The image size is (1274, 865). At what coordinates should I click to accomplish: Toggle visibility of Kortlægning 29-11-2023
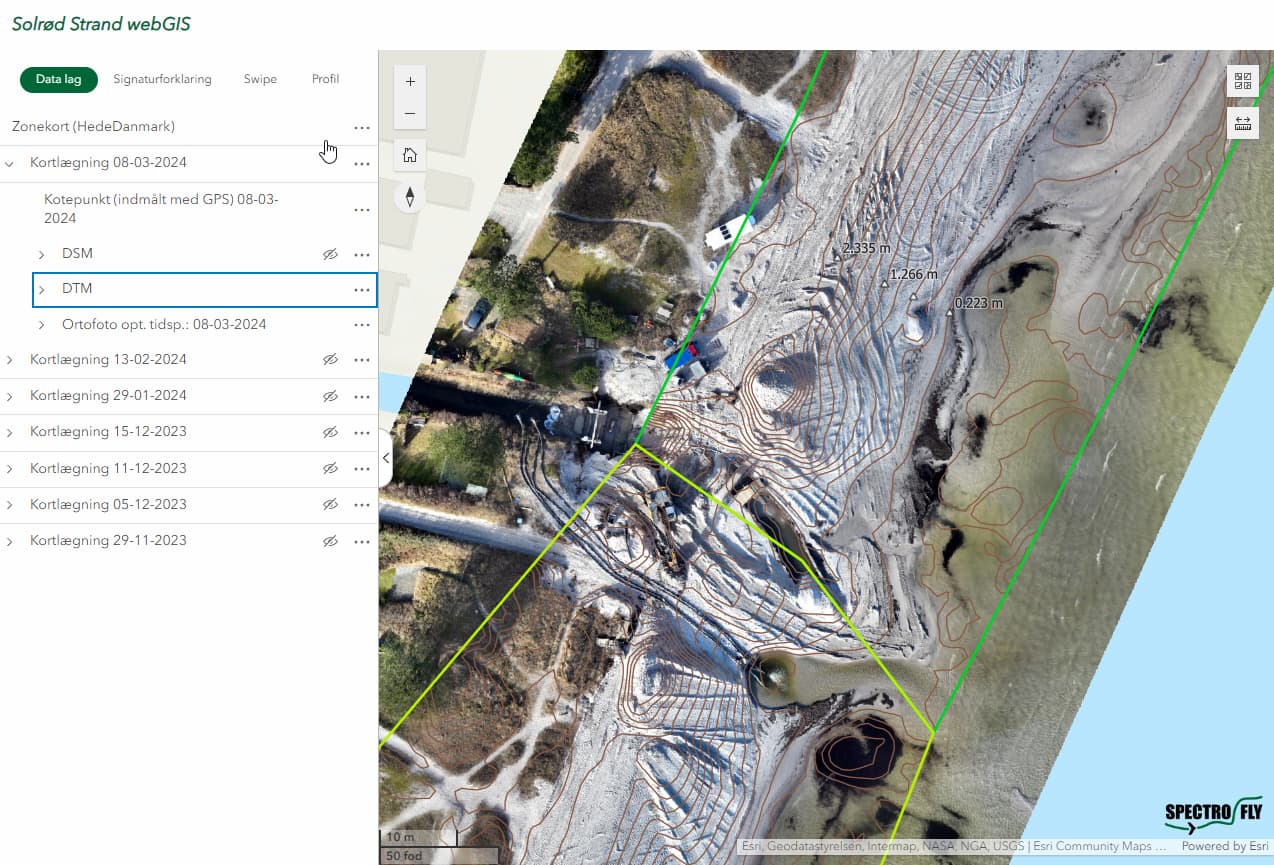(330, 541)
